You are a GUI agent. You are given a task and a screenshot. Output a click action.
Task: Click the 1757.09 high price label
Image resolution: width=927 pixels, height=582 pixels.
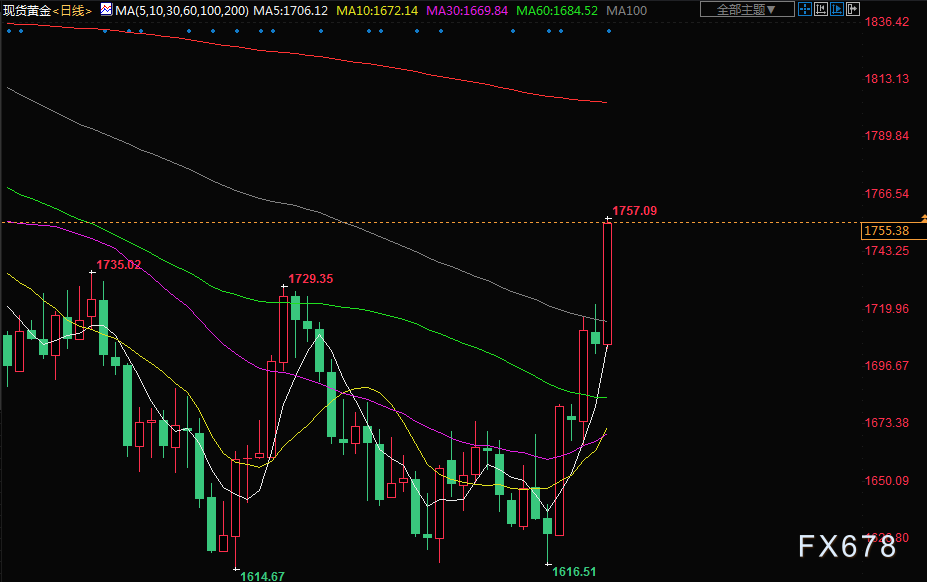634,211
